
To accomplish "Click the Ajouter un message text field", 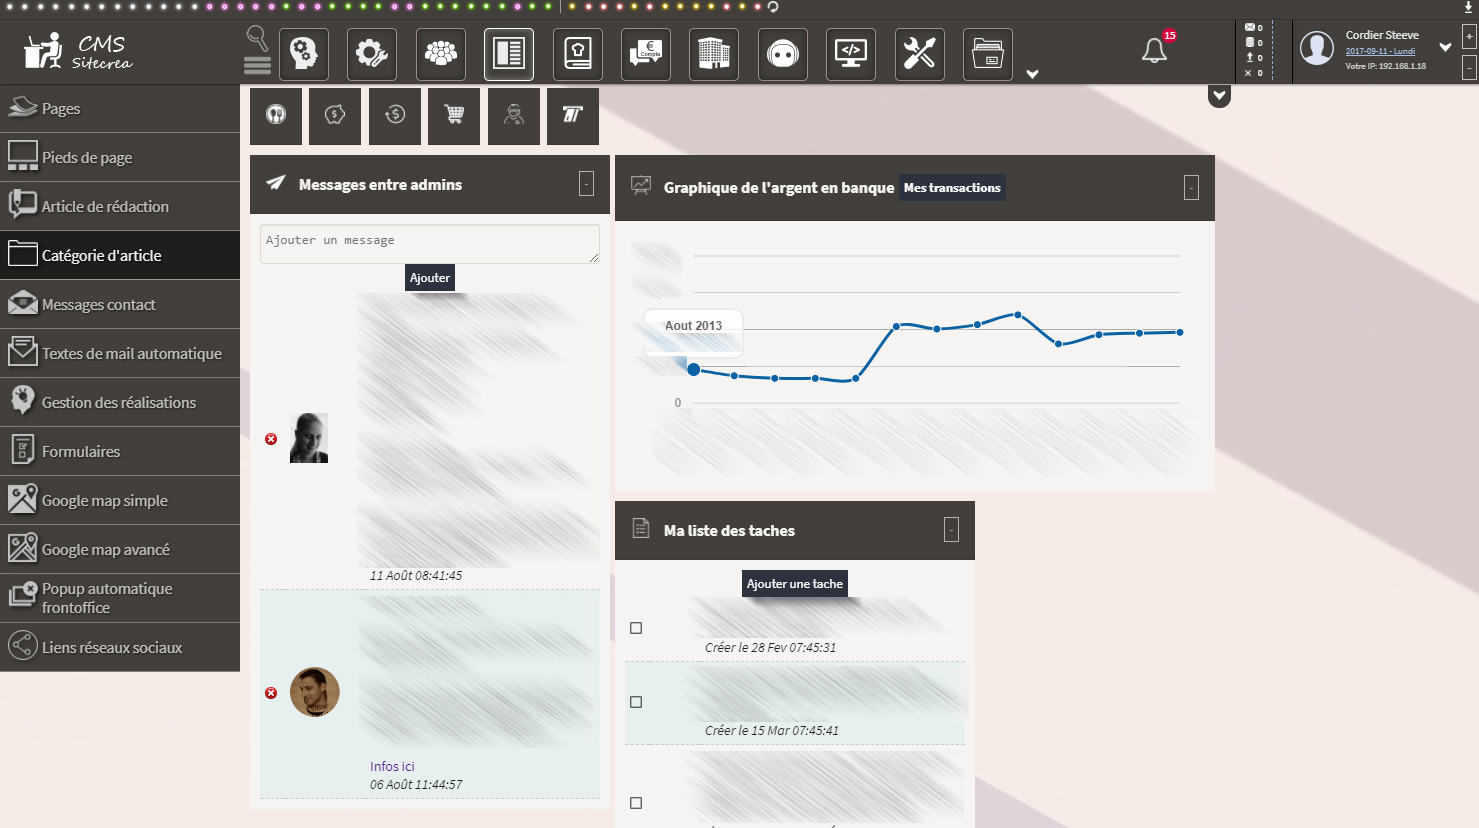I will coord(429,243).
